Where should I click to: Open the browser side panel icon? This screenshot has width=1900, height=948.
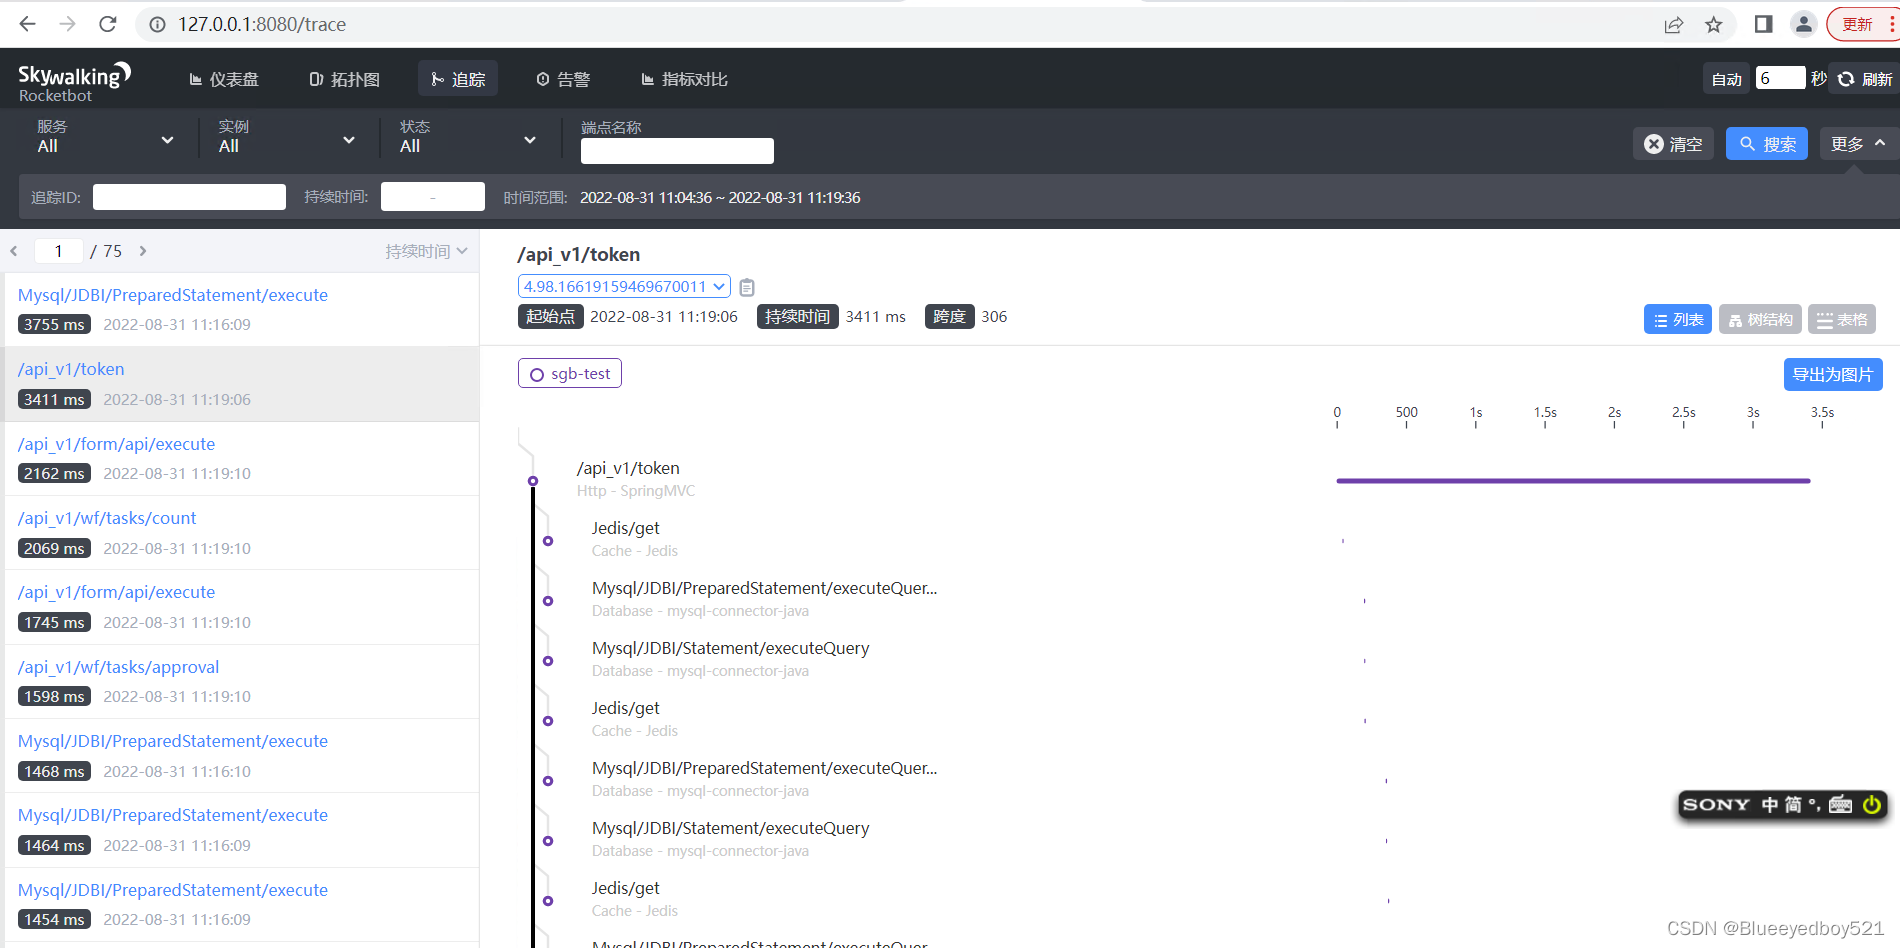[1764, 24]
